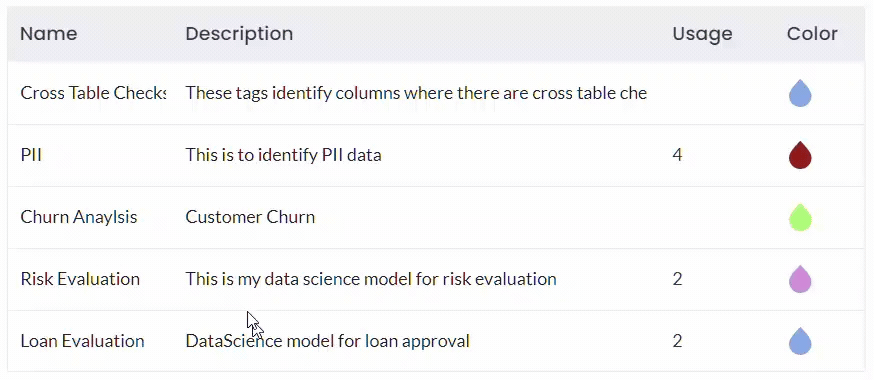The height and width of the screenshot is (380, 874).
Task: Click the Loan Evaluation usage count 2
Action: pos(677,341)
